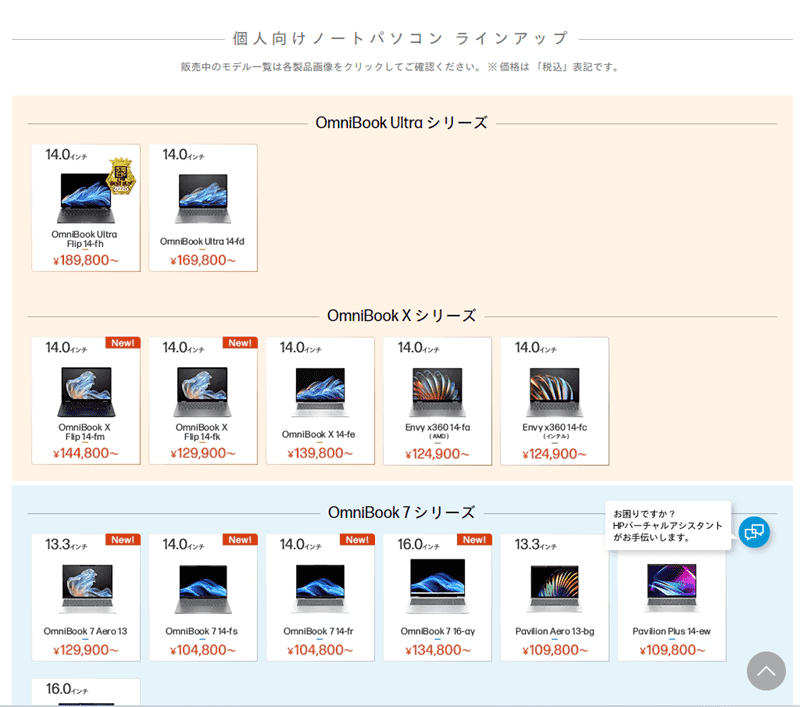800x707 pixels.
Task: Click the OmniBook X 14-fe product name
Action: pyautogui.click(x=318, y=434)
